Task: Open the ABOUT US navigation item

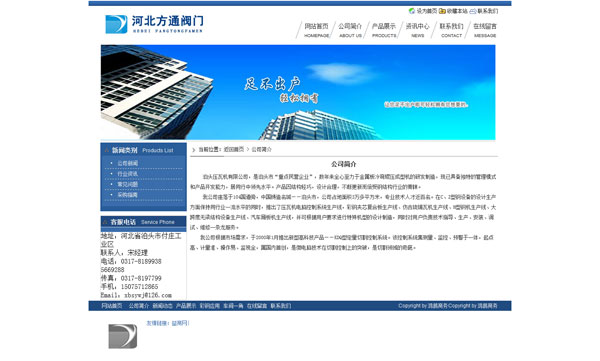Action: (x=350, y=30)
